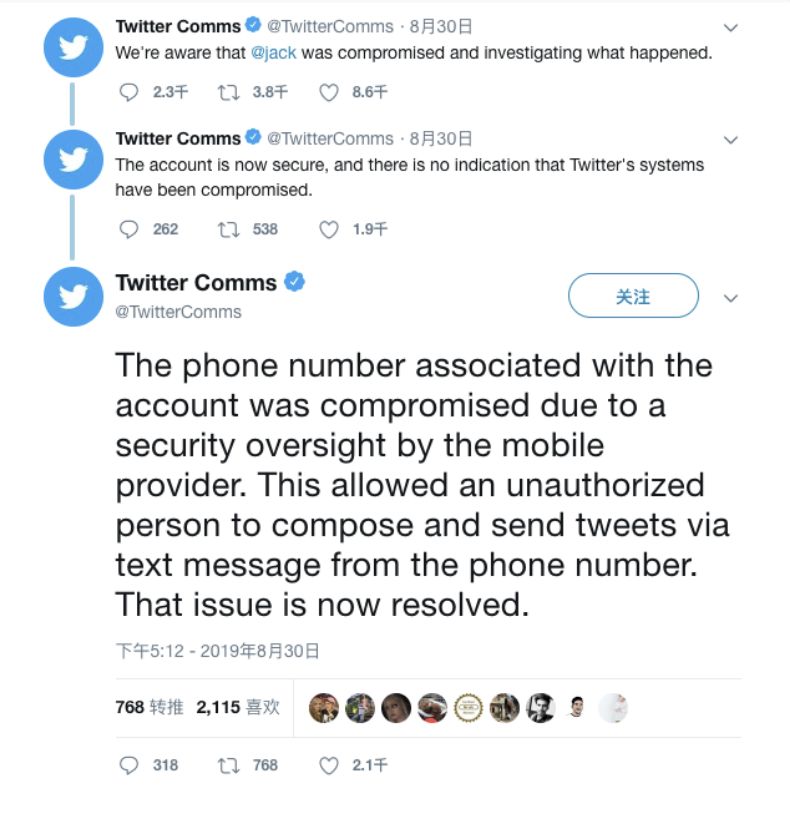Click Twitter Comms avatar on main tweet
The width and height of the screenshot is (790, 824).
[73, 297]
